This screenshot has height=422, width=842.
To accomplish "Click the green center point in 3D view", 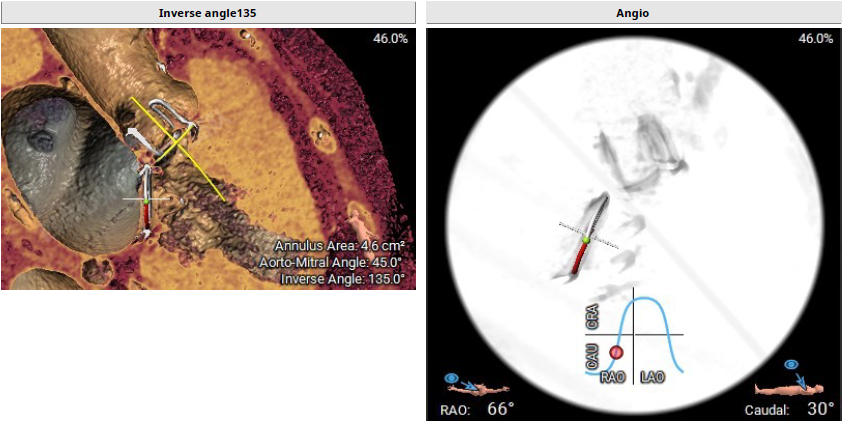I will tap(146, 201).
